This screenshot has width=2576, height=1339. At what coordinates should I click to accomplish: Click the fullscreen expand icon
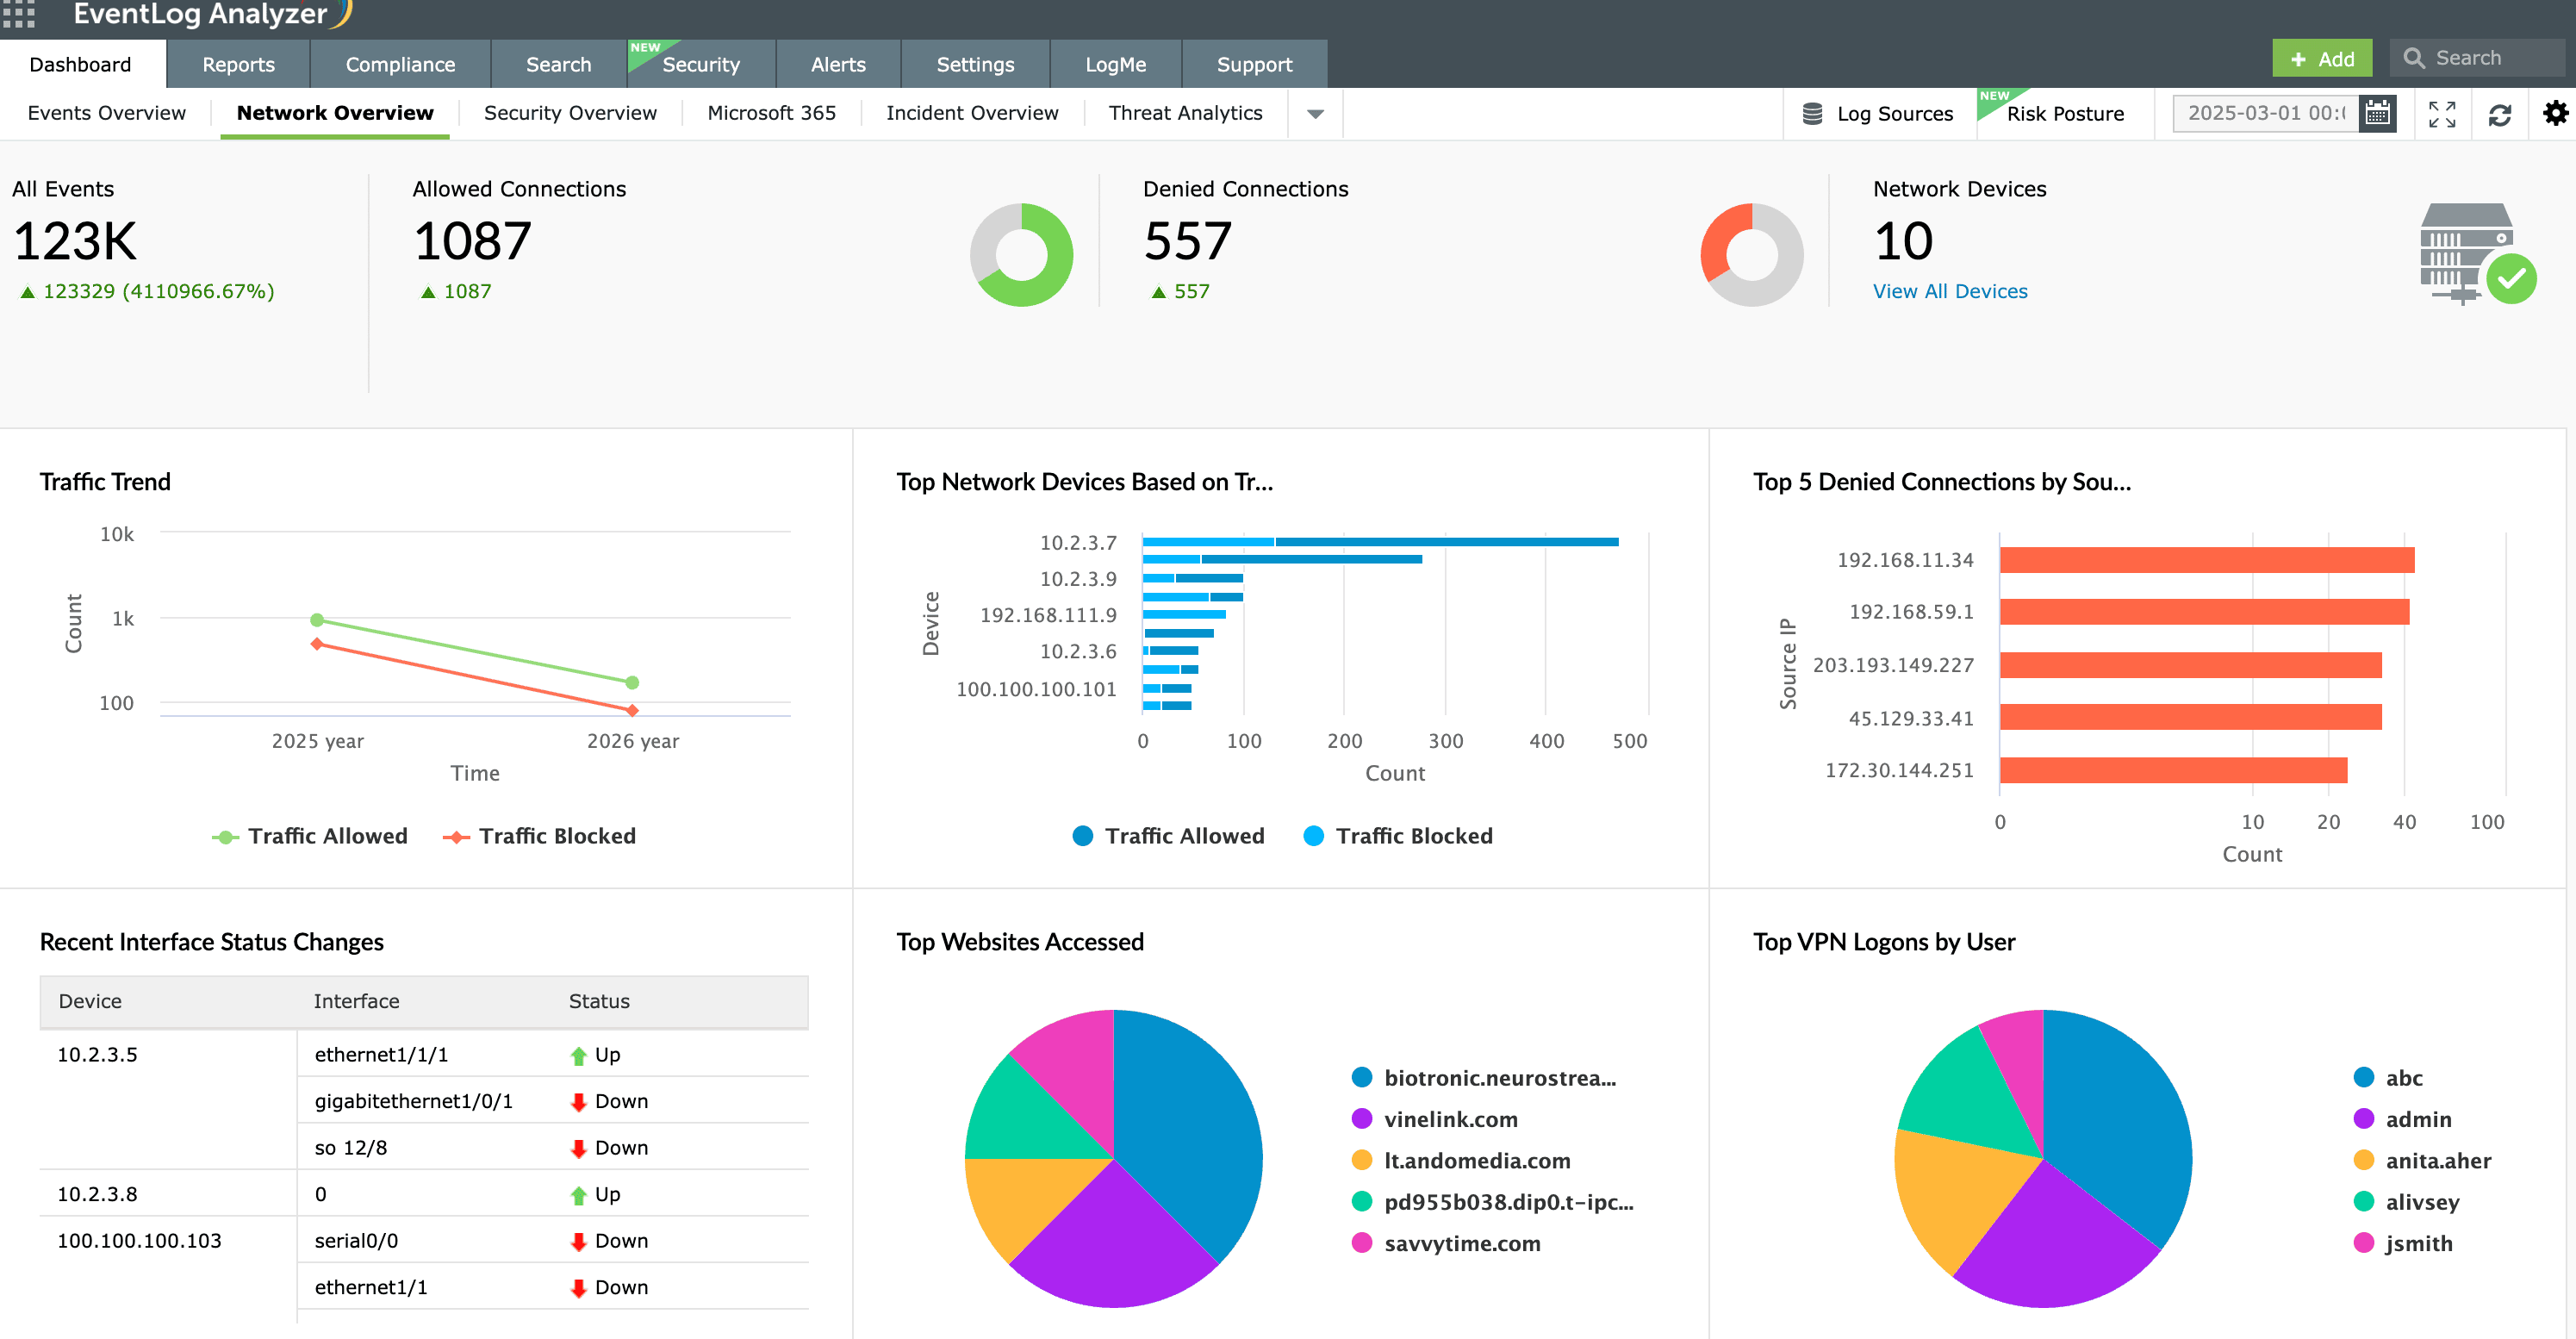click(2442, 114)
